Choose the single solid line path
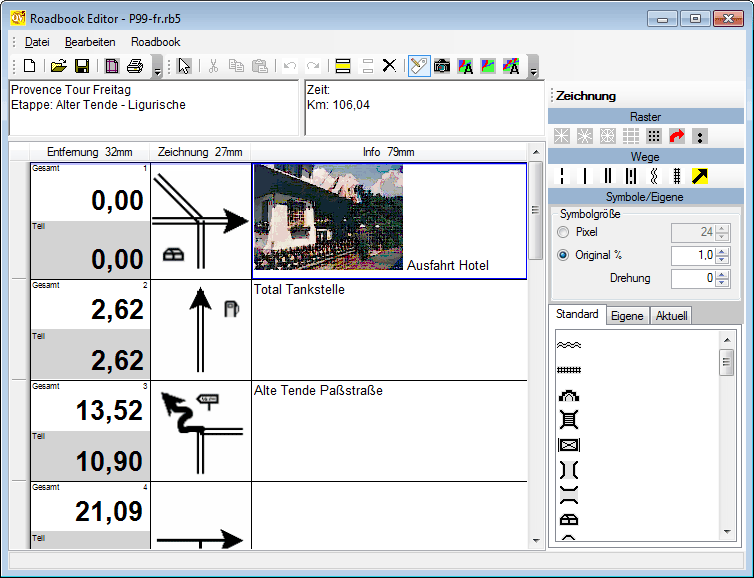754x578 pixels. pyautogui.click(x=585, y=176)
